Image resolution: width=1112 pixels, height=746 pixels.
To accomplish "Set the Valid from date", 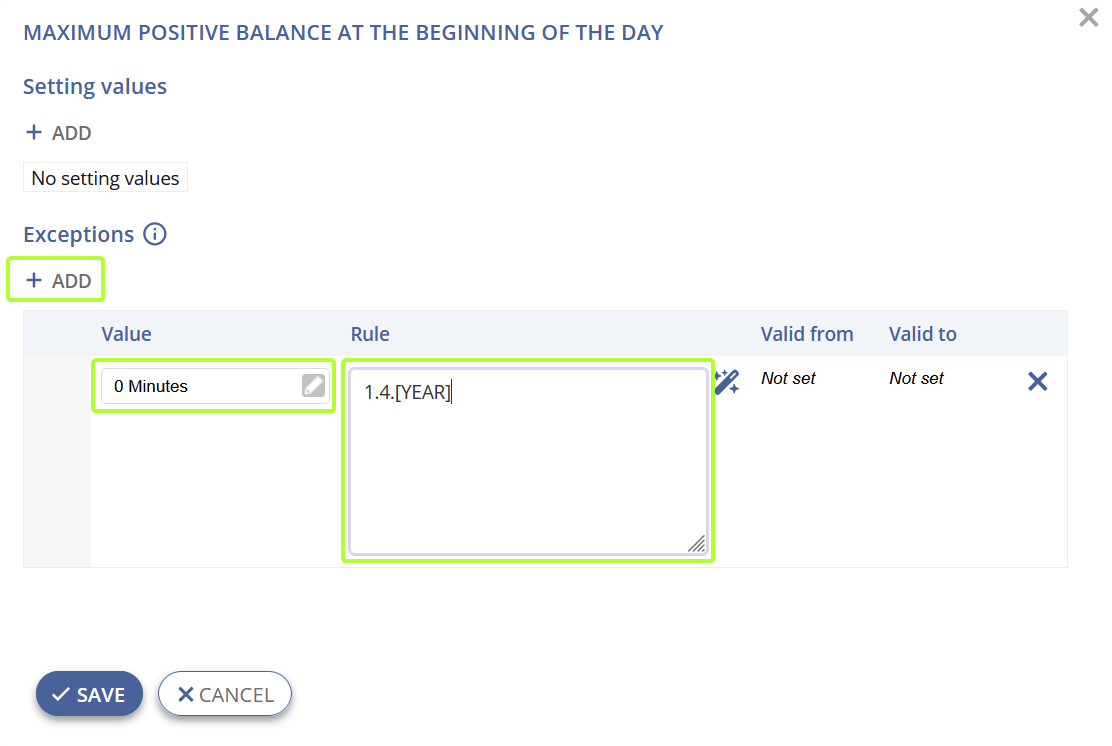I will [x=788, y=378].
